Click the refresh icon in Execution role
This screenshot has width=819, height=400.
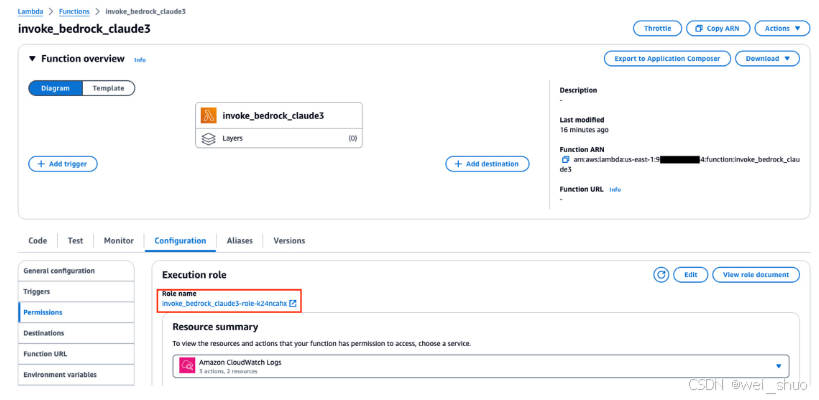tap(661, 275)
